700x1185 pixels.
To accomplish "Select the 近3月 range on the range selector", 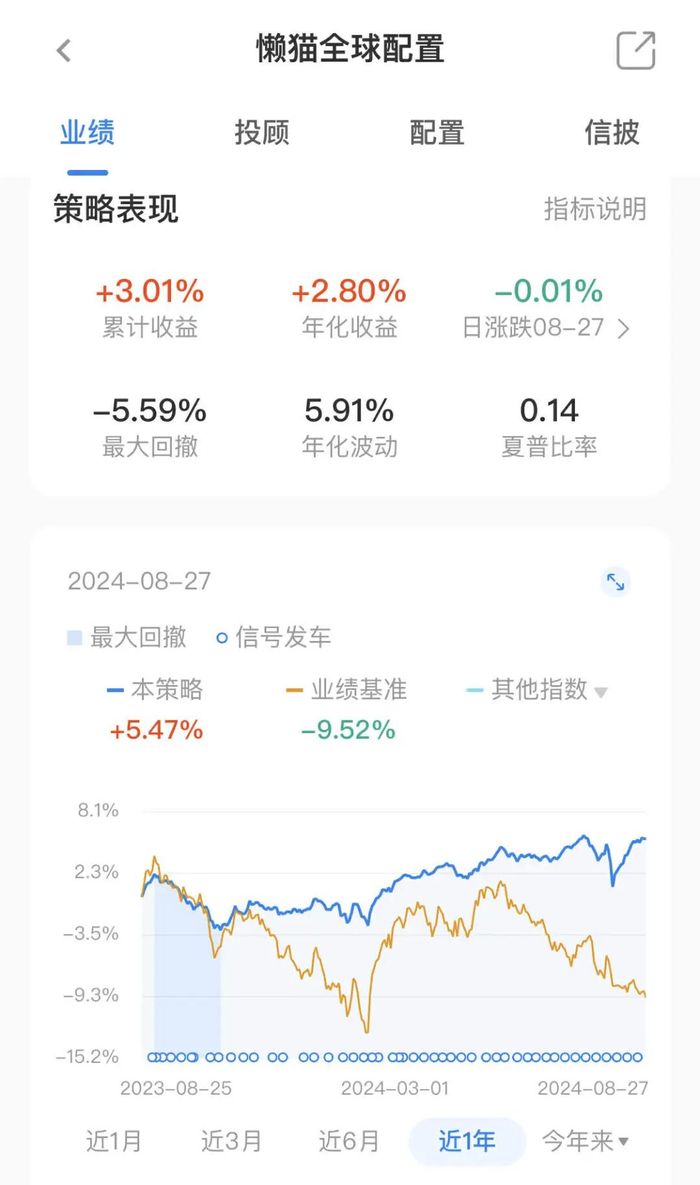I will 232,1141.
